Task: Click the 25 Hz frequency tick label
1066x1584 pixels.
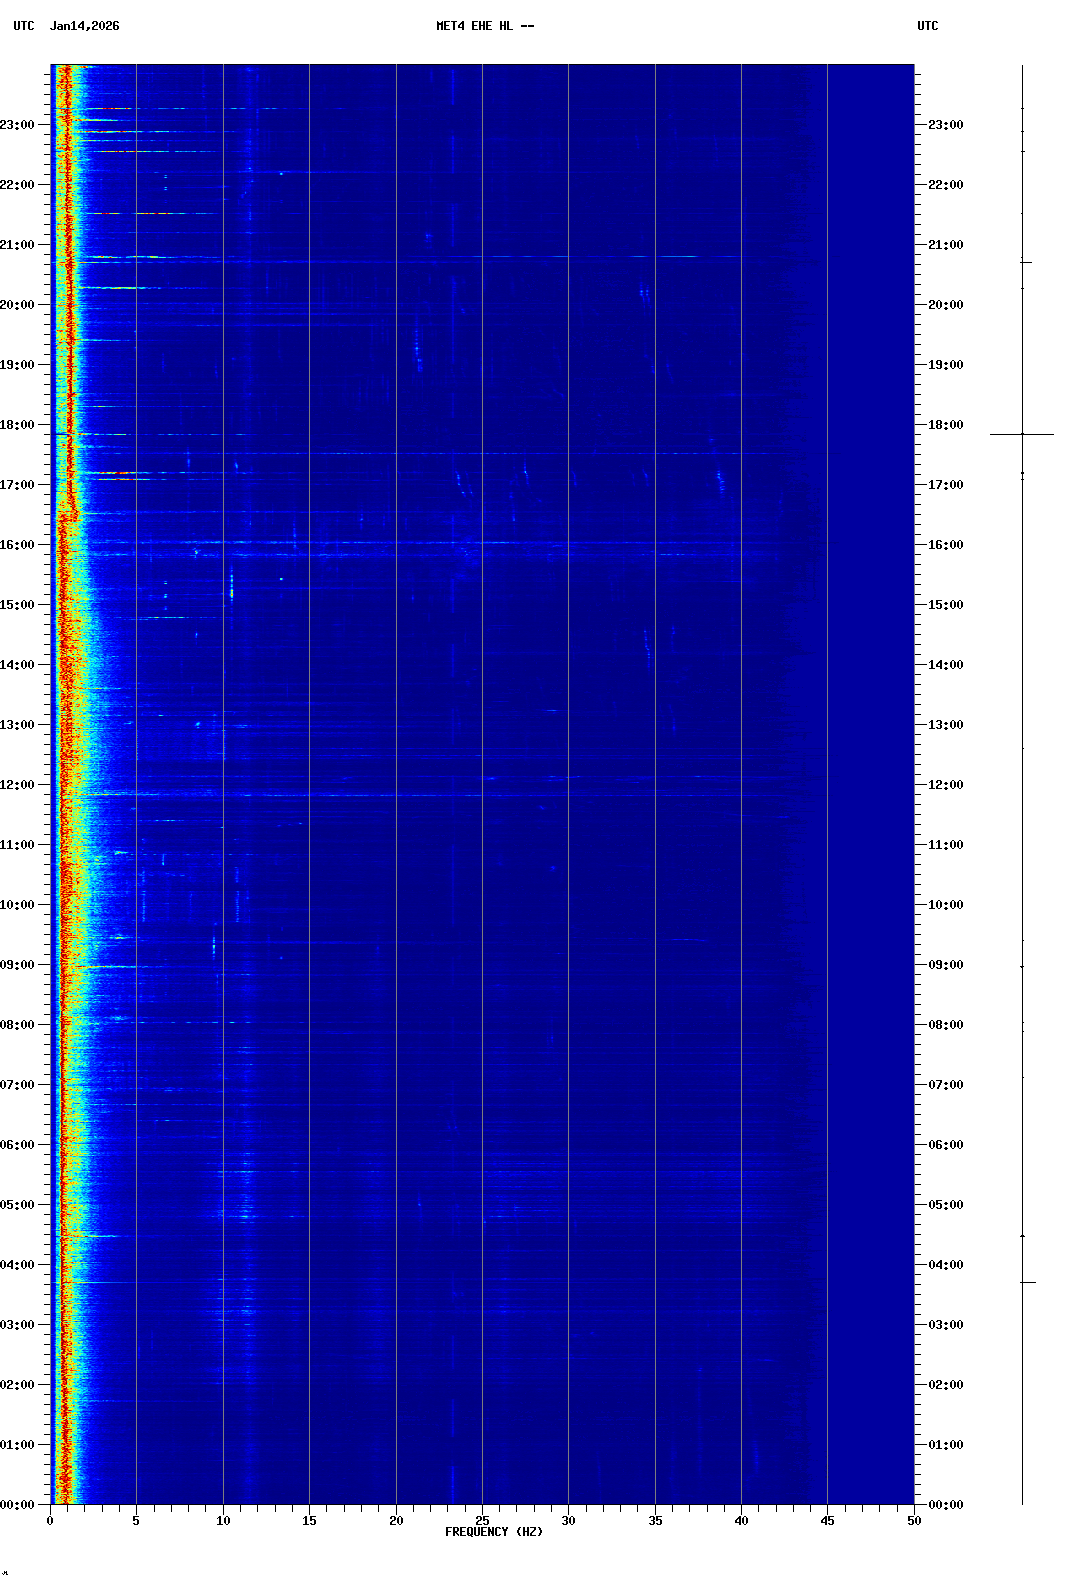Action: click(482, 1520)
